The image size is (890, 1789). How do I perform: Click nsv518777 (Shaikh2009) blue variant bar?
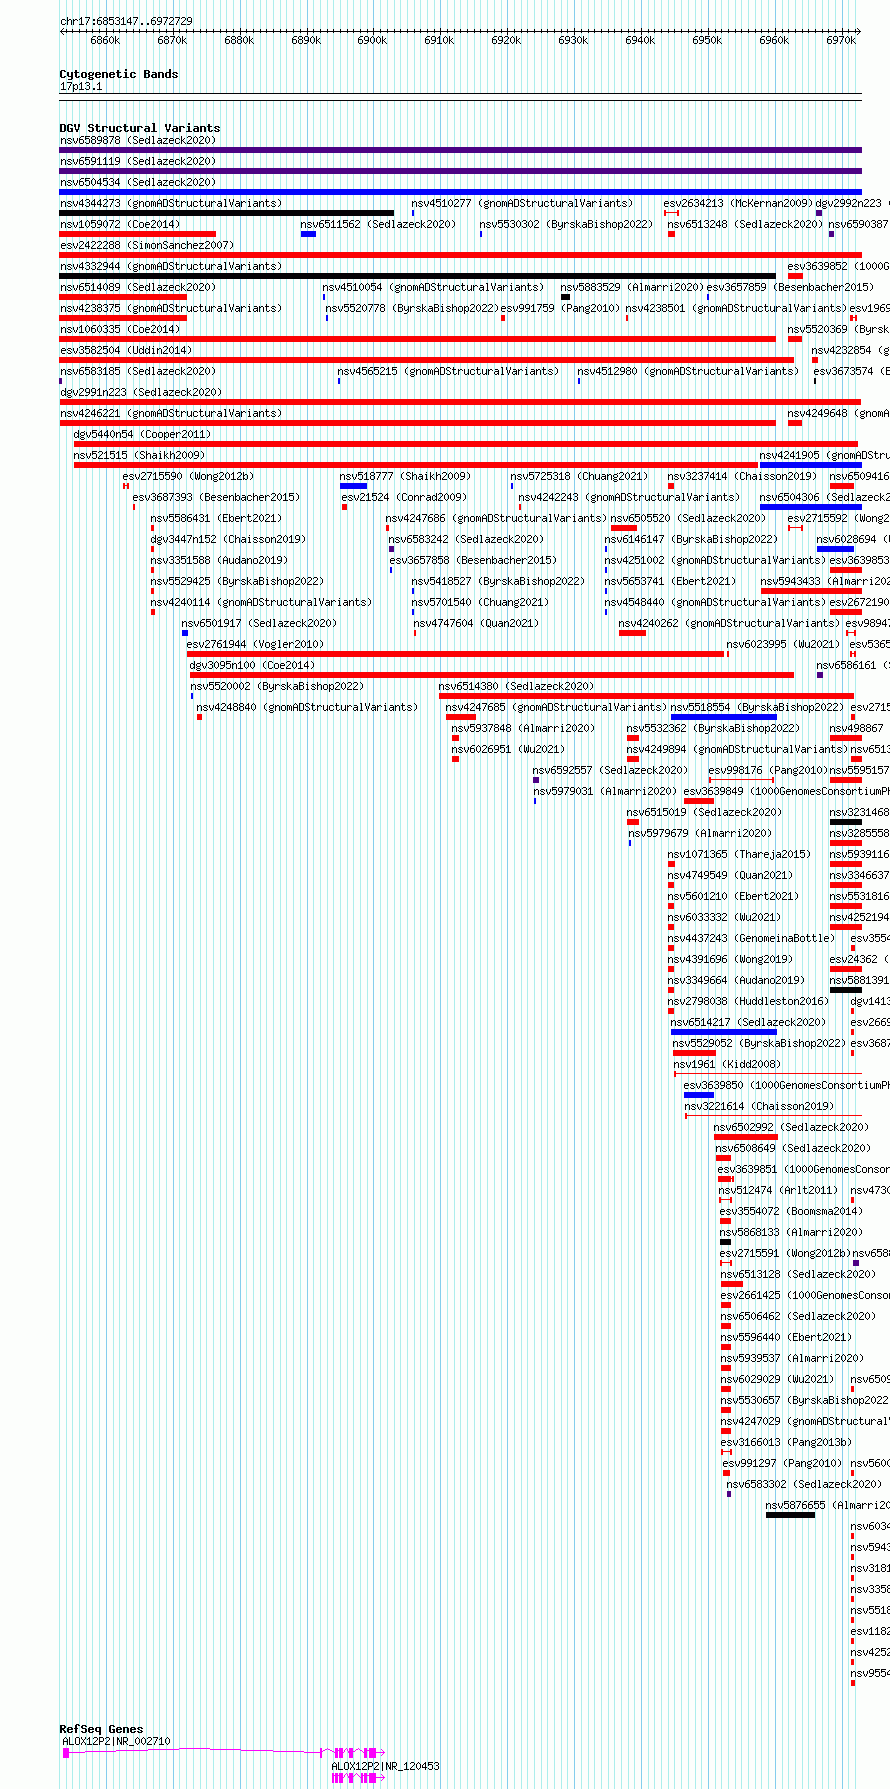point(353,486)
